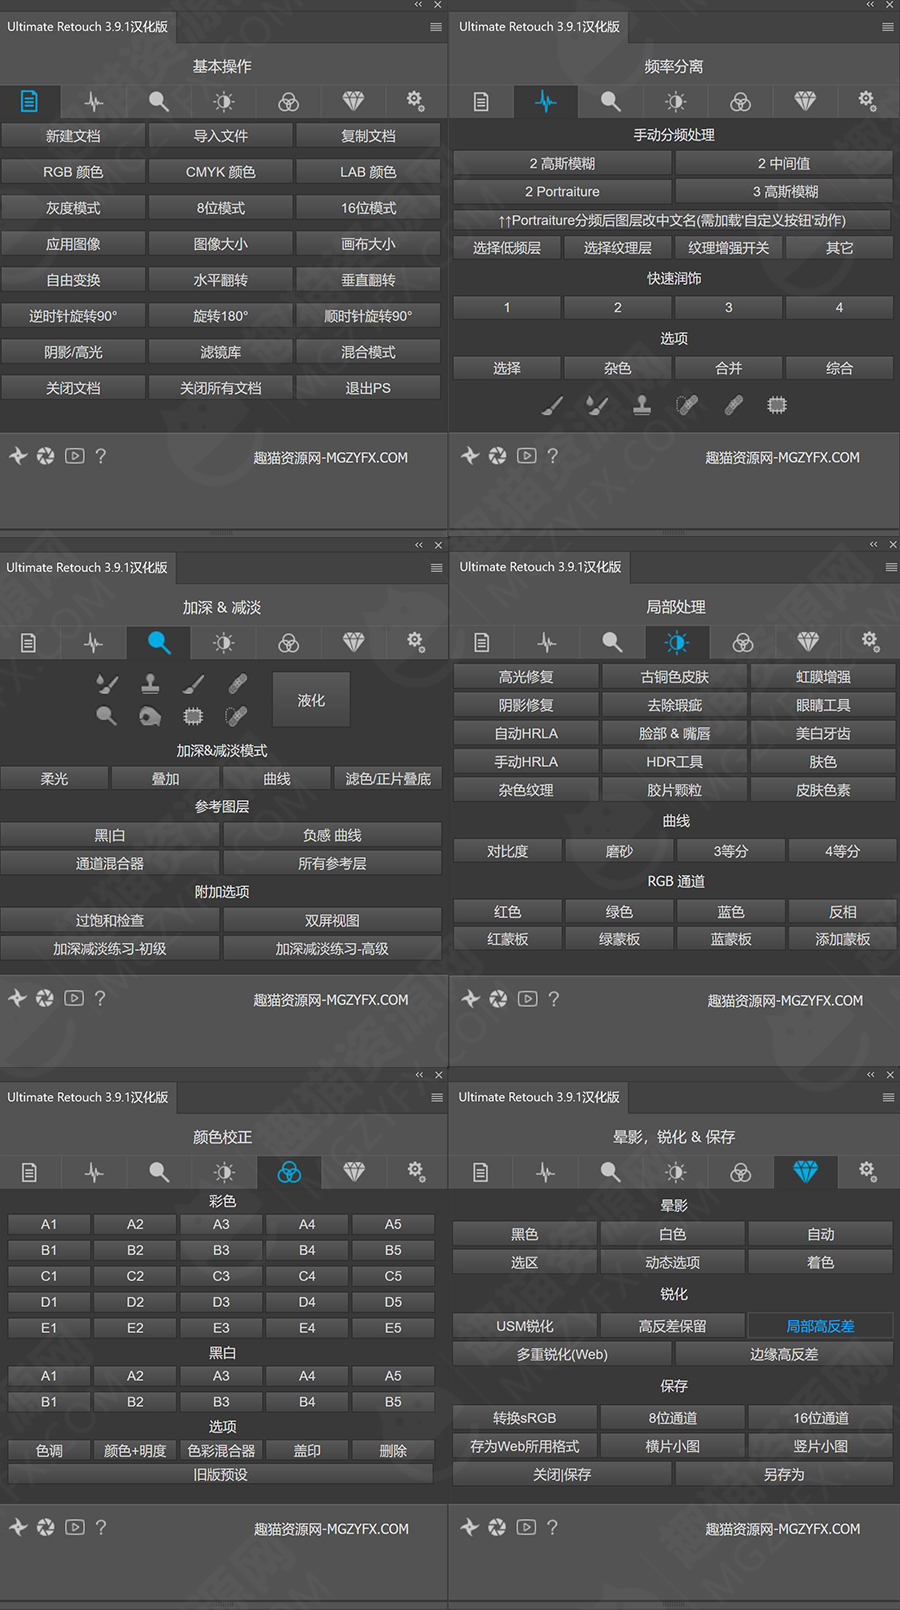Image resolution: width=900 pixels, height=1610 pixels.
Task: Toggle 过饱和检查 in 附加选项
Action: pyautogui.click(x=110, y=920)
